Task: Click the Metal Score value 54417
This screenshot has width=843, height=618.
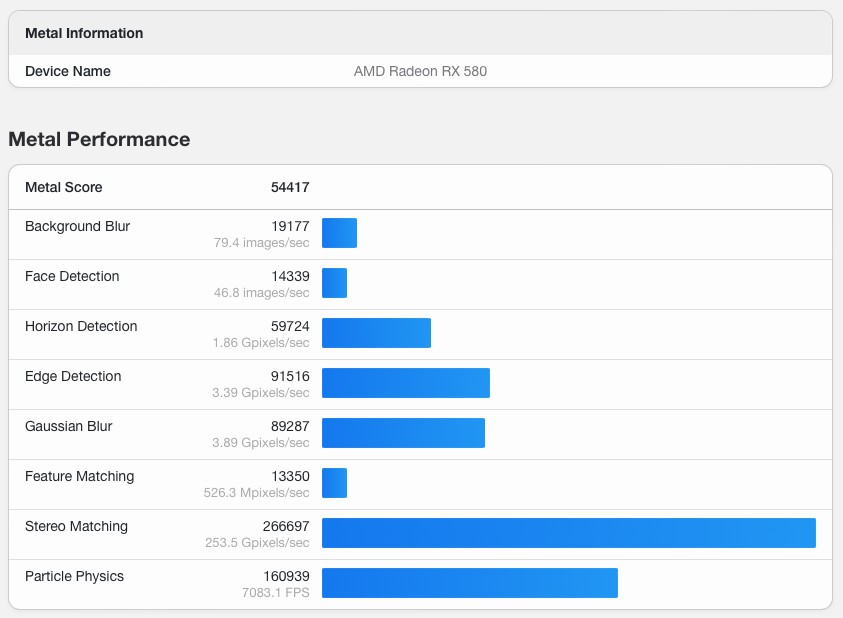Action: pos(290,187)
